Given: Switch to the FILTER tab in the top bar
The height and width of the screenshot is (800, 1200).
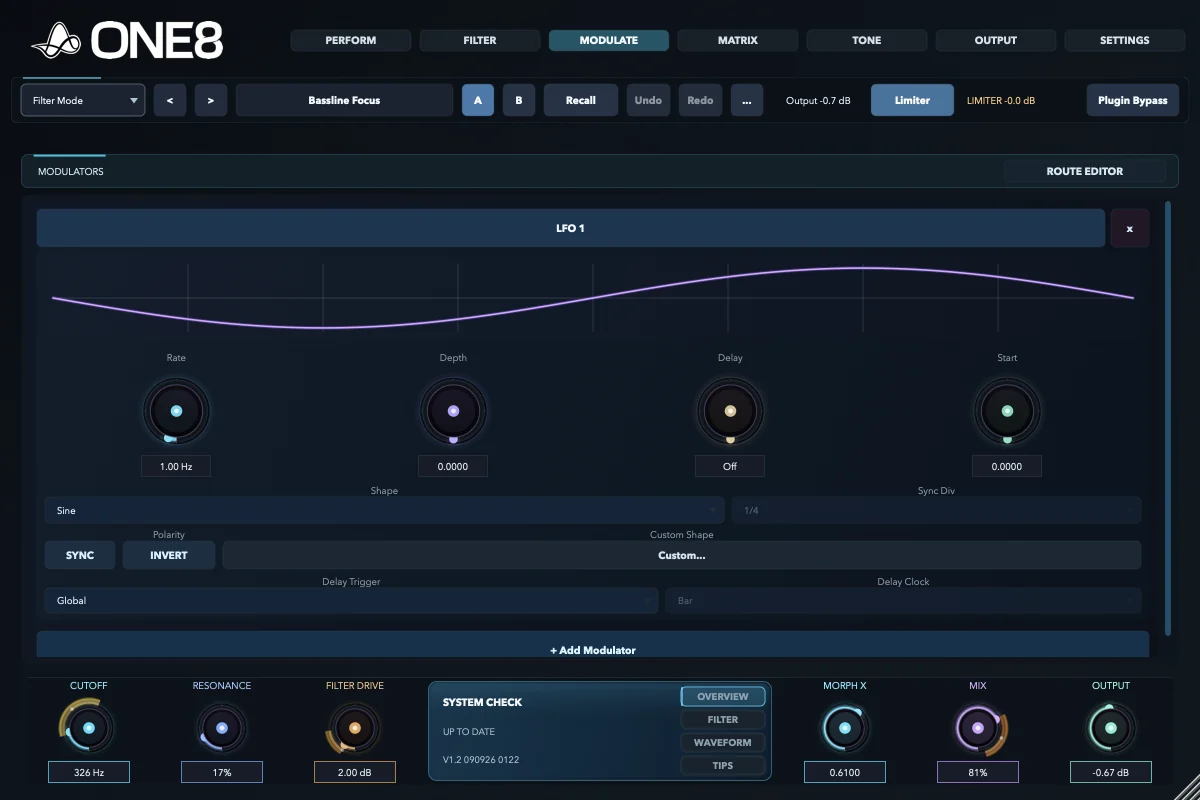Looking at the screenshot, I should click(x=480, y=40).
